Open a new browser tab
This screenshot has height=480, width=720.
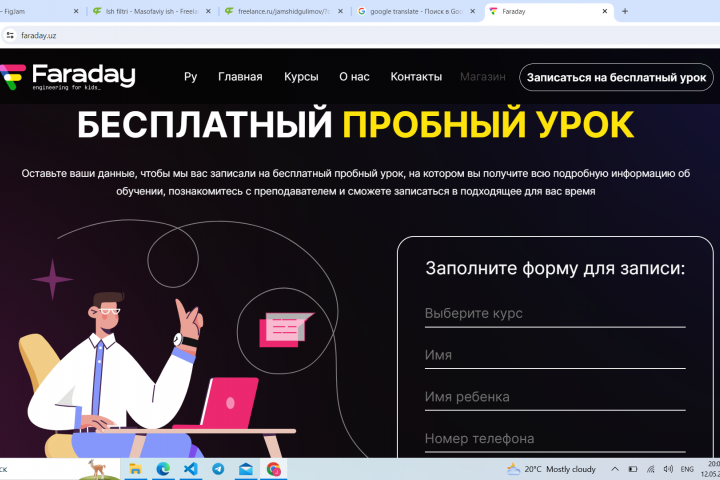coord(625,11)
